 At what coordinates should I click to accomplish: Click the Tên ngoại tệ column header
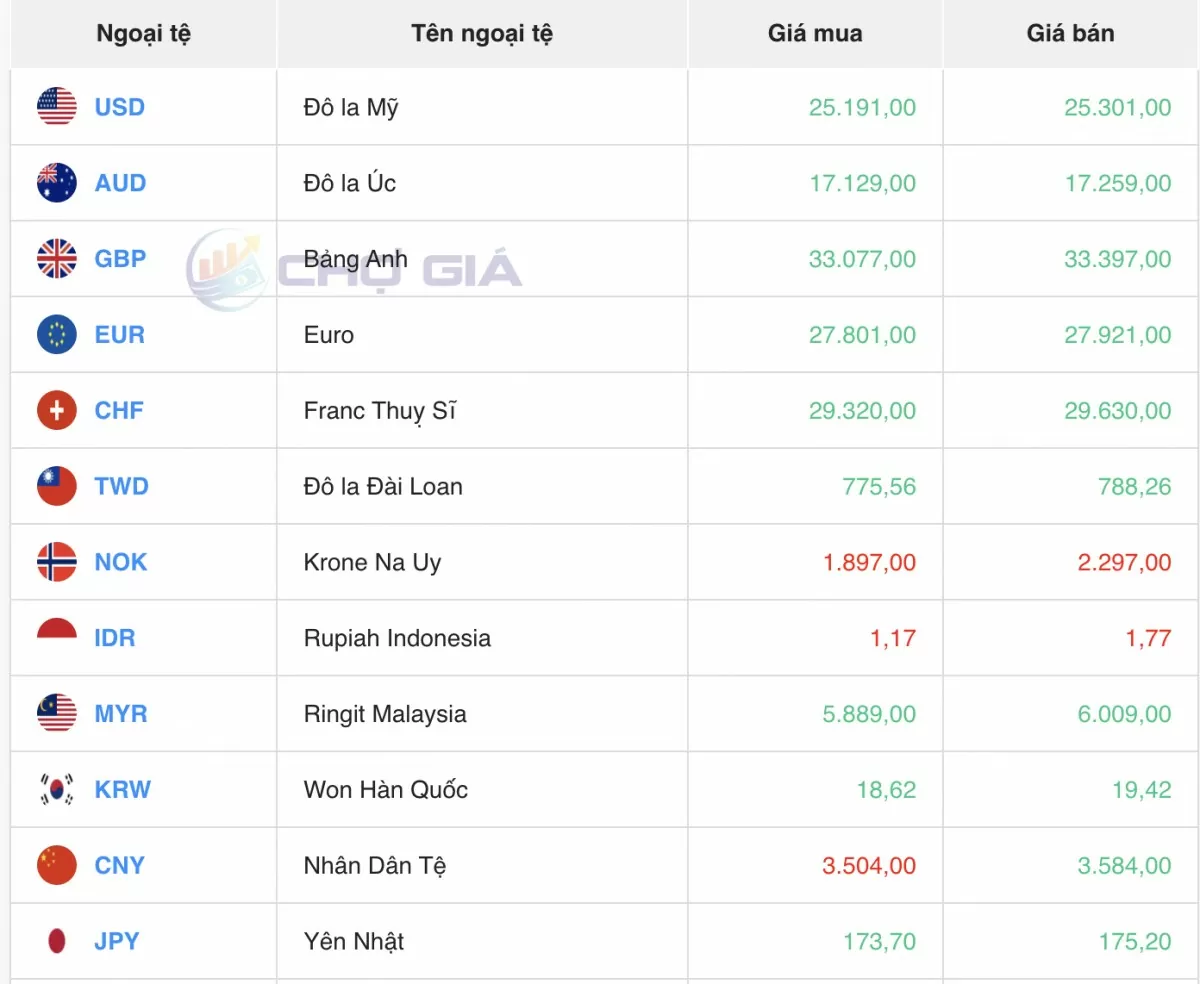point(482,34)
